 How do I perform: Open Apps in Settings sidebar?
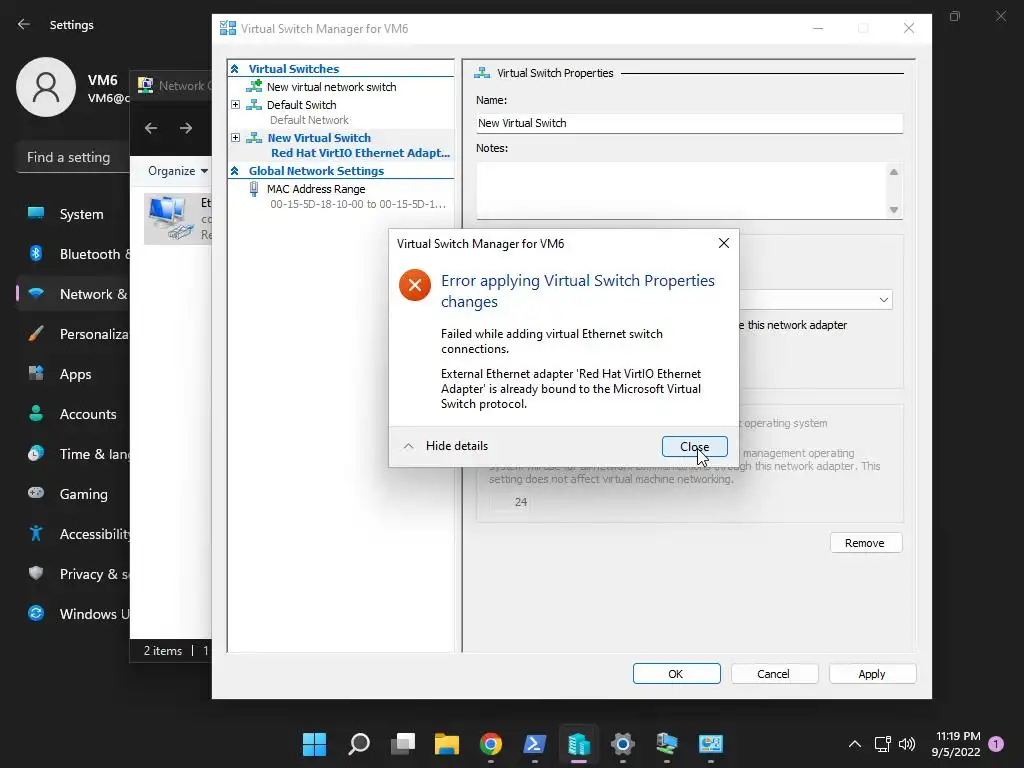[x=73, y=374]
